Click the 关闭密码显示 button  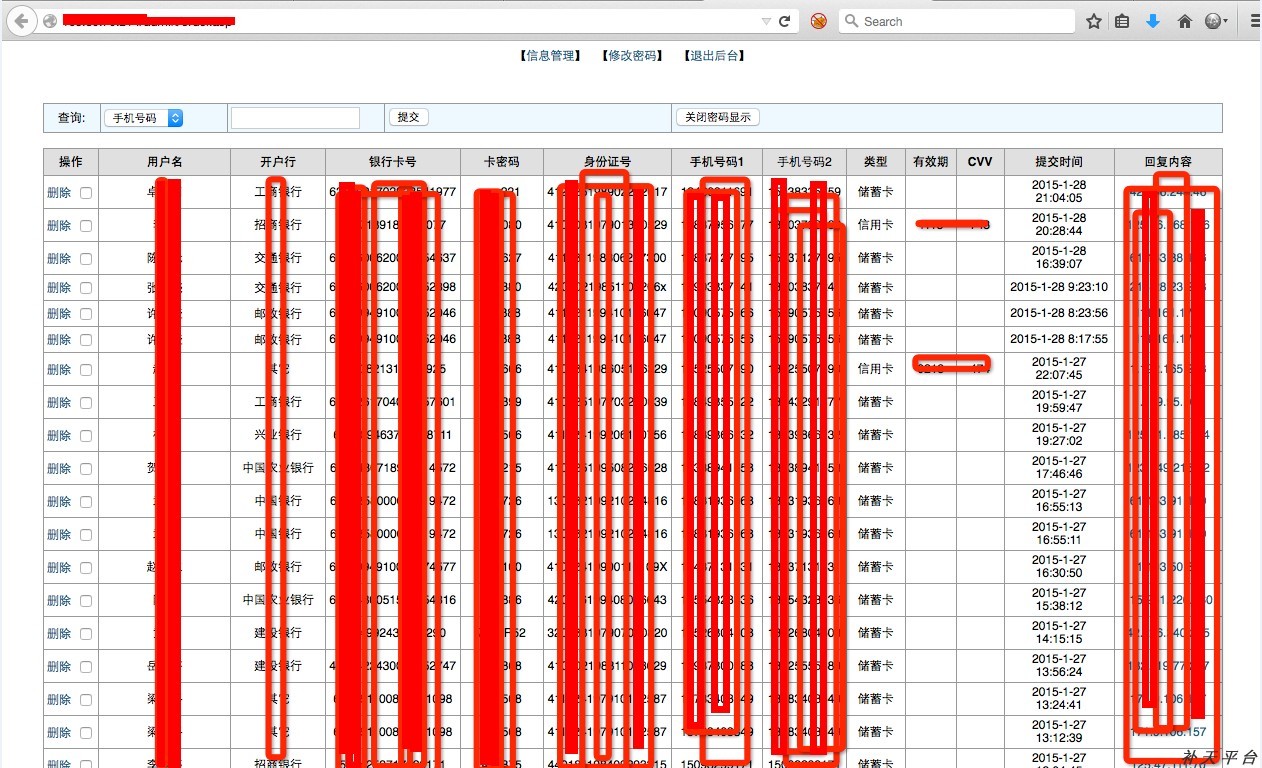click(717, 117)
